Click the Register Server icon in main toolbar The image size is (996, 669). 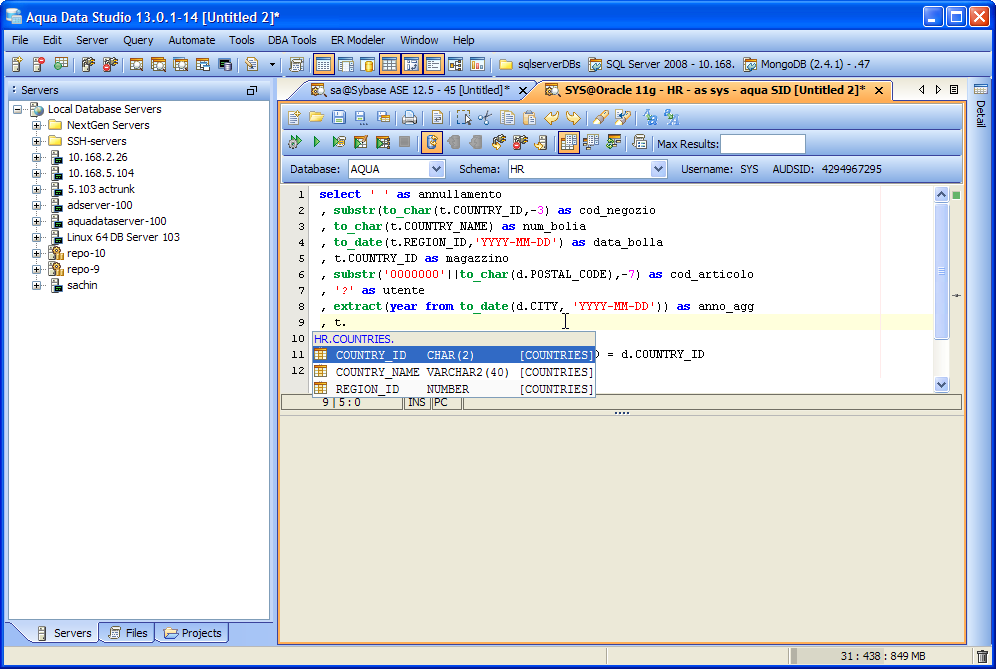point(17,64)
